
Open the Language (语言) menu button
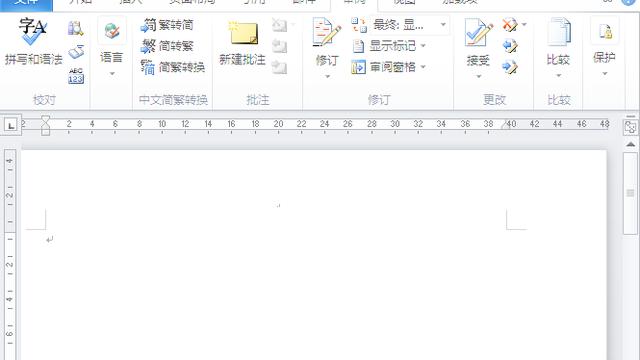[111, 47]
